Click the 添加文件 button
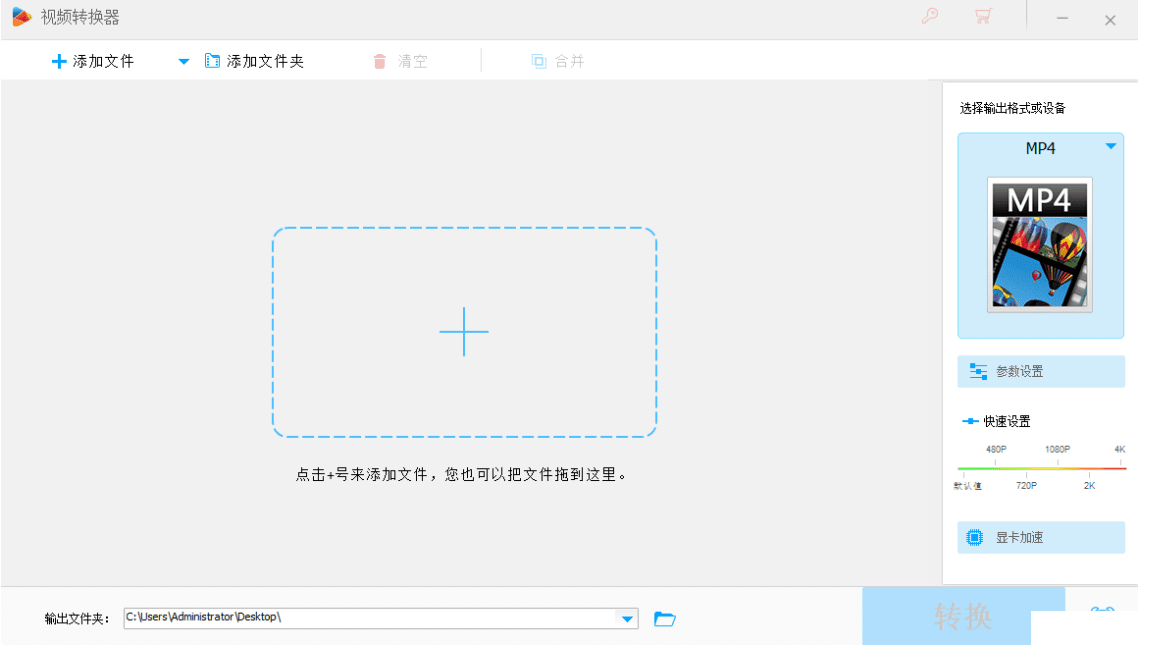The image size is (1154, 662). [x=93, y=62]
